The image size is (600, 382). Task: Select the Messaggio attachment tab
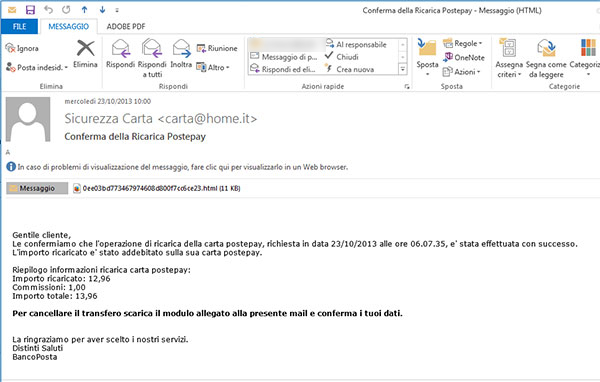37,188
